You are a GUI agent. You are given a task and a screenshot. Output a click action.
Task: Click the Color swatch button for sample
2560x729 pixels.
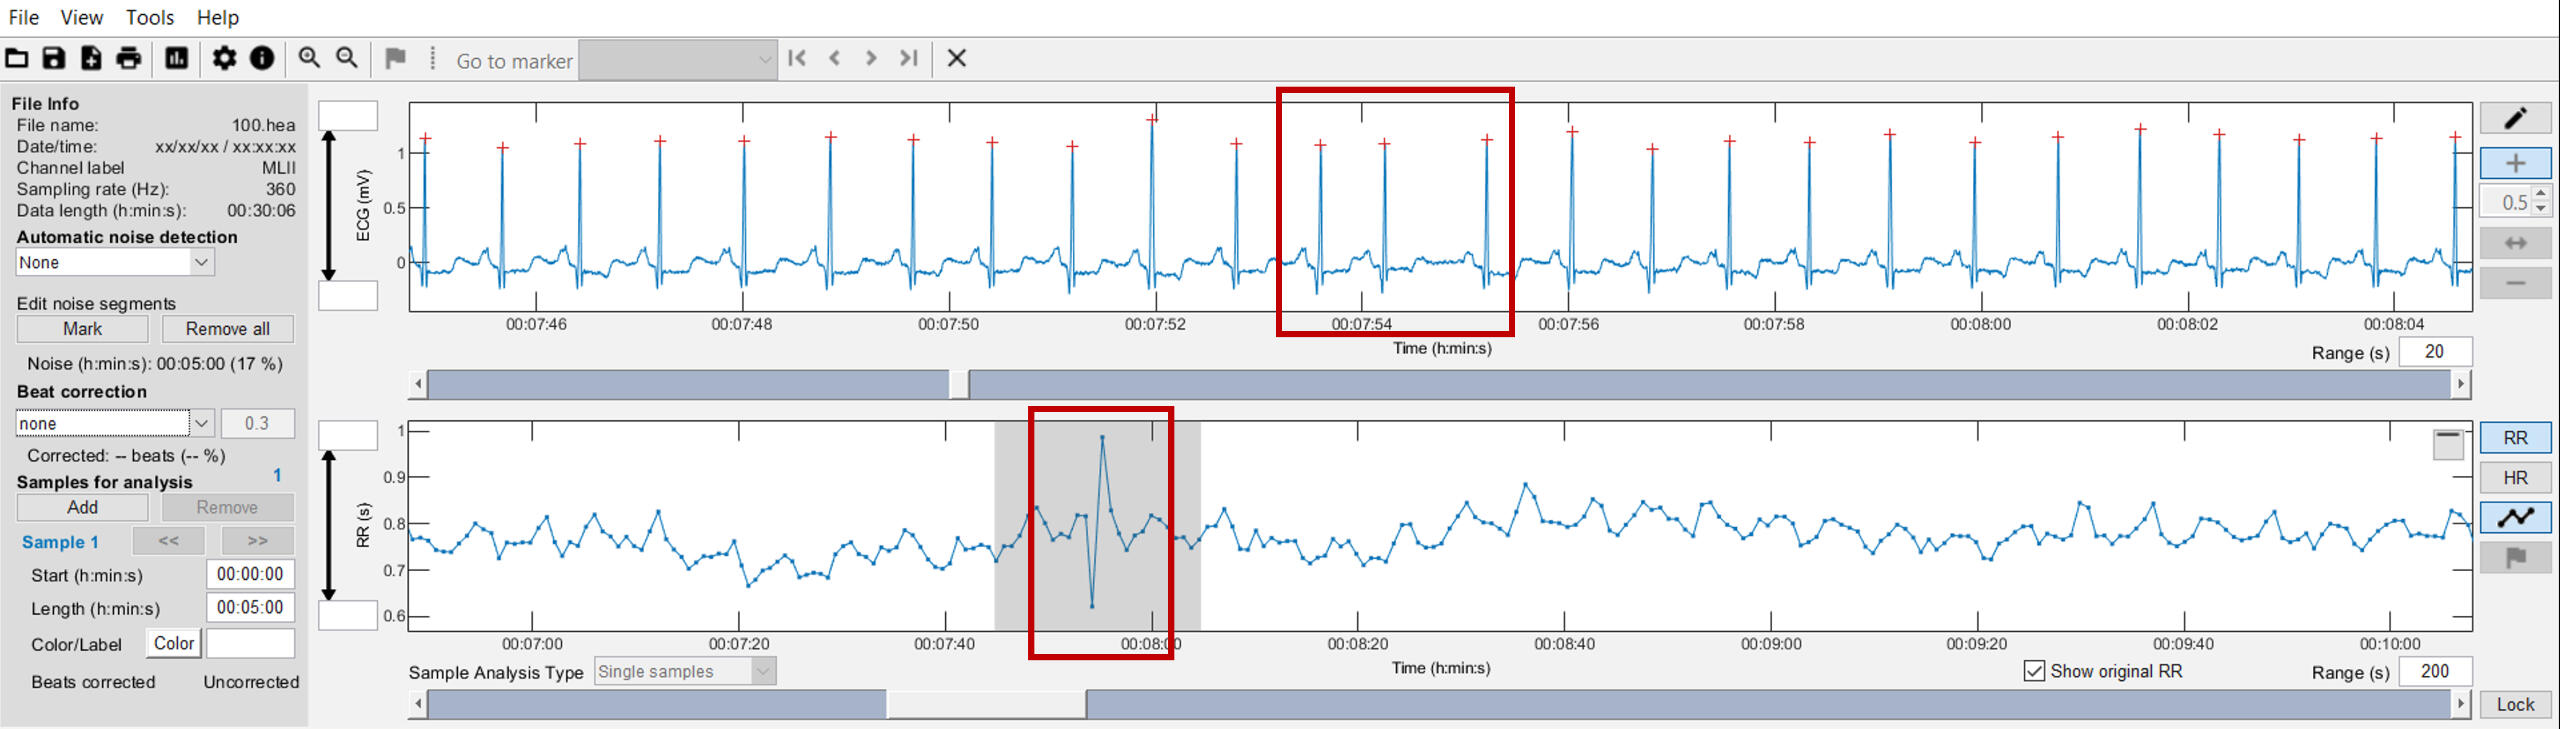(174, 643)
